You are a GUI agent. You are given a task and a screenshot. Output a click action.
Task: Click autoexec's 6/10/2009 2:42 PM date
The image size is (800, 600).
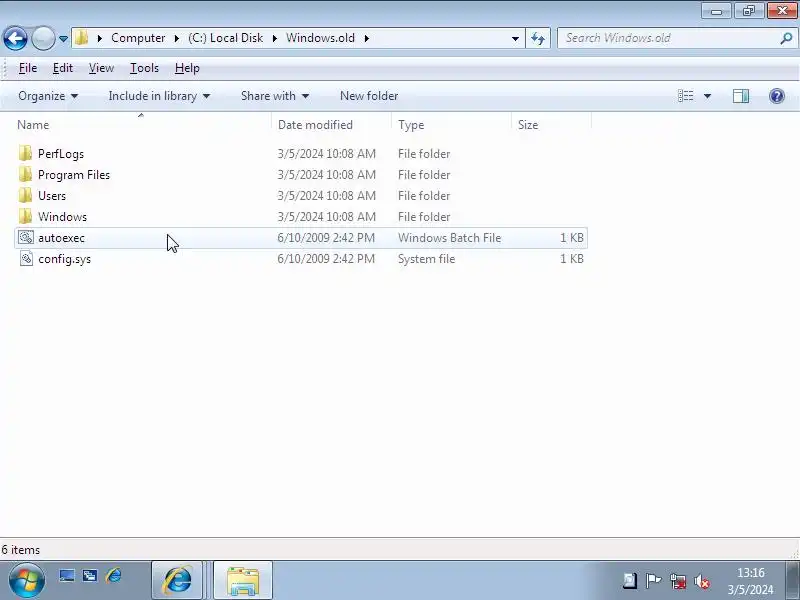point(326,238)
